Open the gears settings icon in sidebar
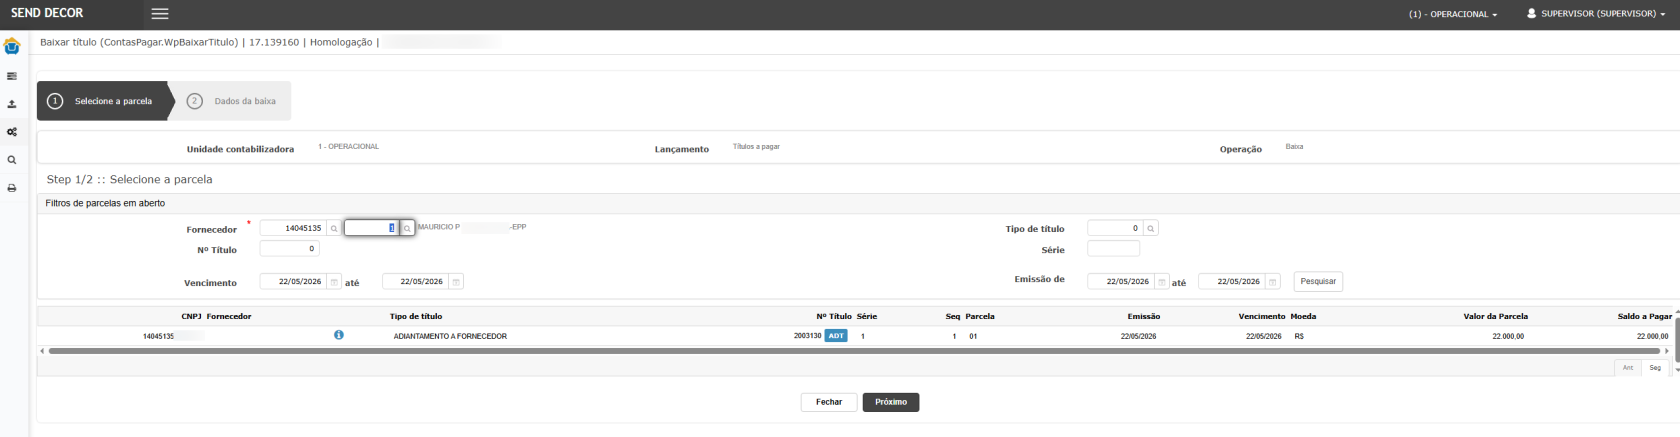The image size is (1680, 437). (12, 132)
